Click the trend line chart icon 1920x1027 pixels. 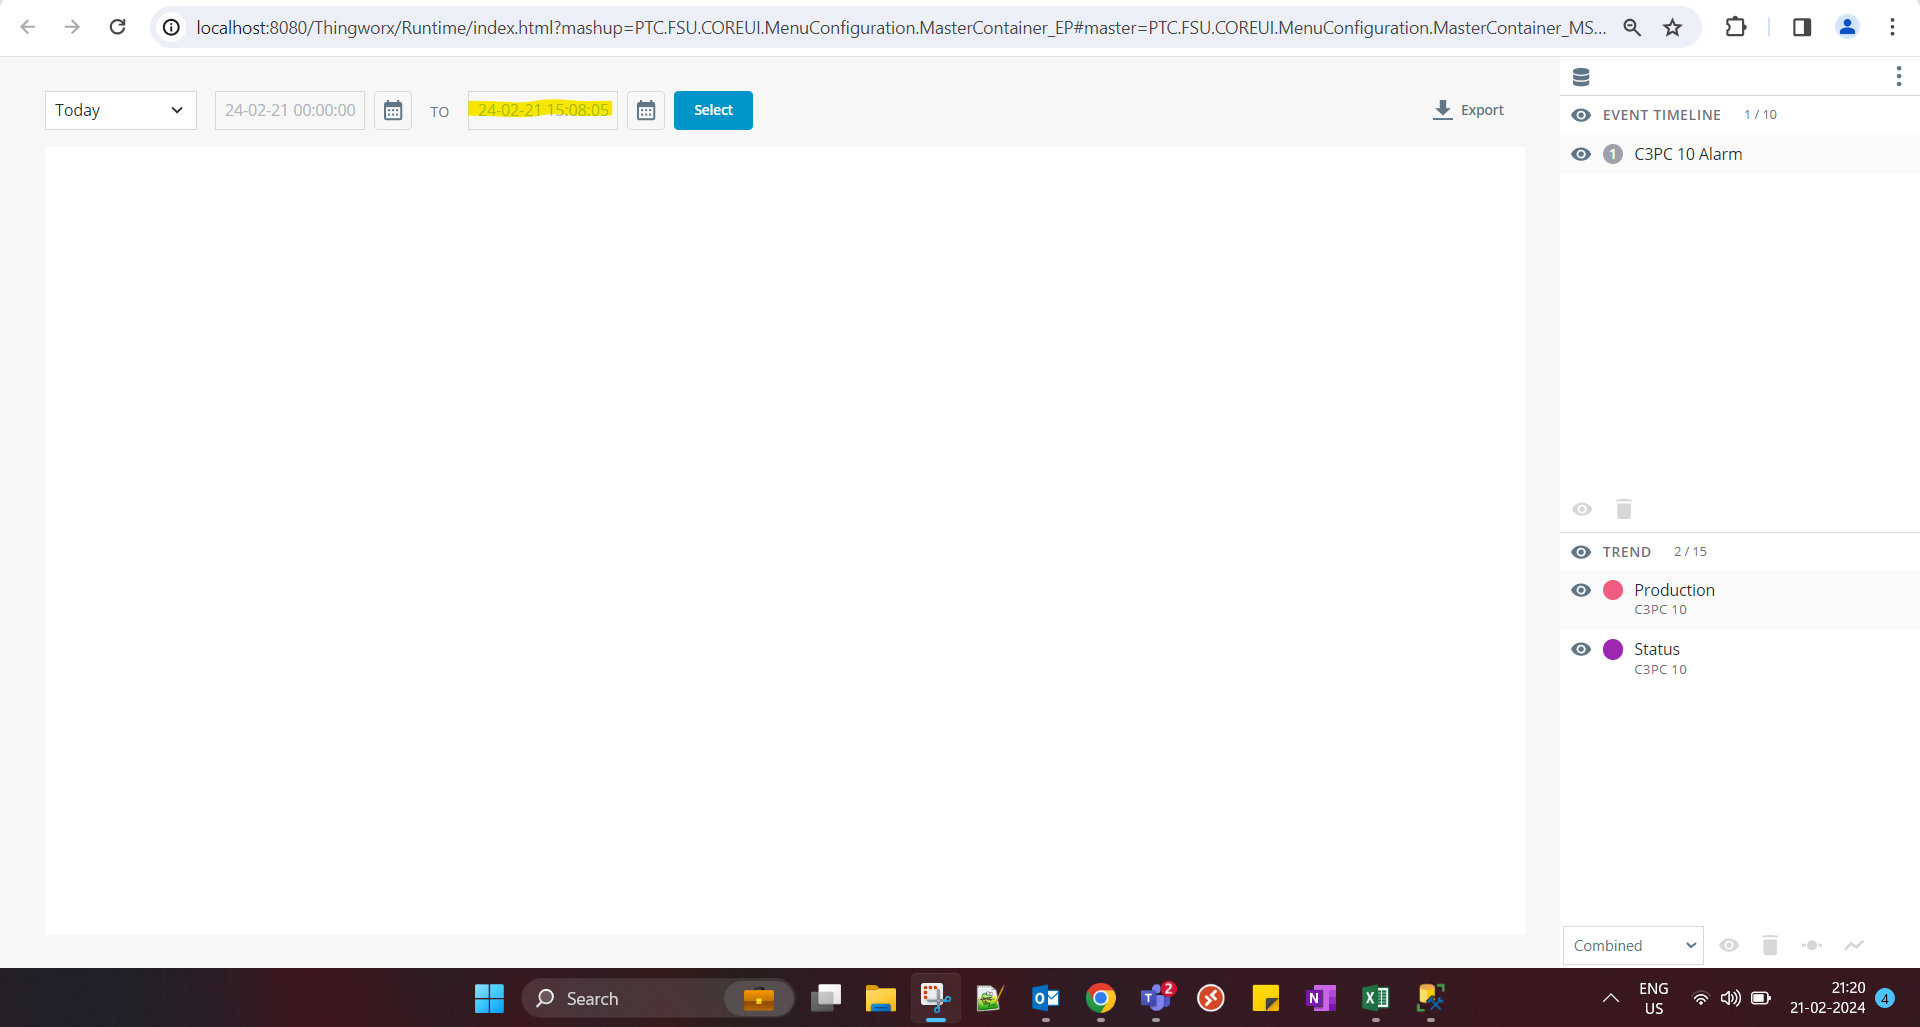click(1855, 945)
